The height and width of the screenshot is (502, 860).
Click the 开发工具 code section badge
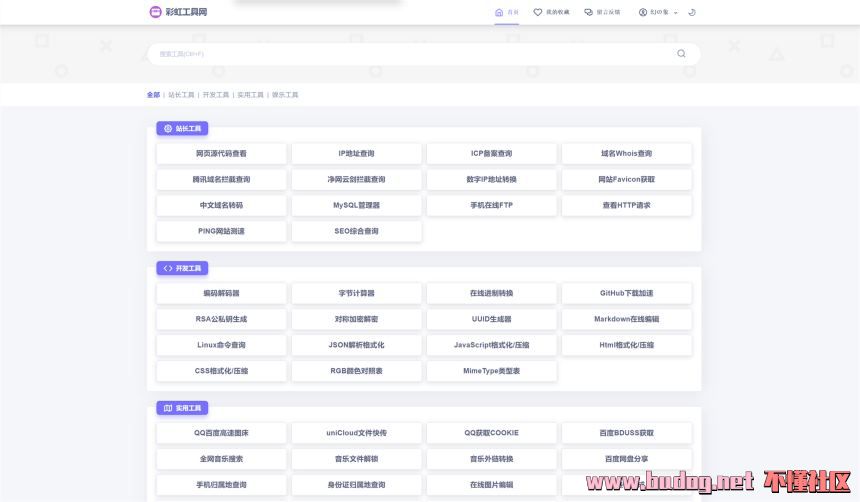click(x=182, y=268)
